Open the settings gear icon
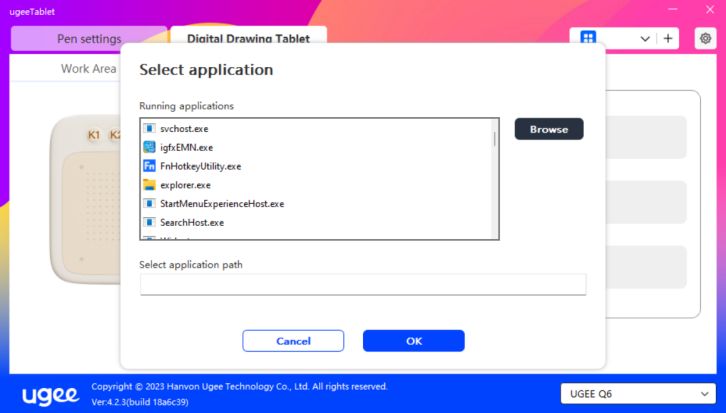The image size is (726, 413). [705, 38]
